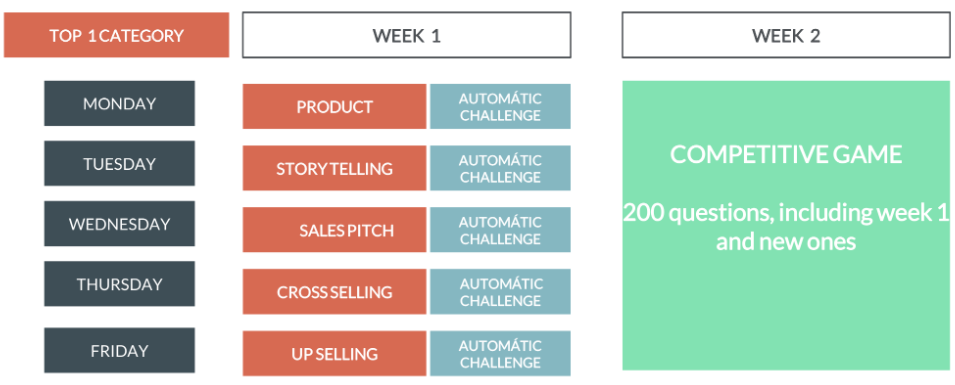Click Automatic Challenge next to STORYTELLING

(x=500, y=168)
